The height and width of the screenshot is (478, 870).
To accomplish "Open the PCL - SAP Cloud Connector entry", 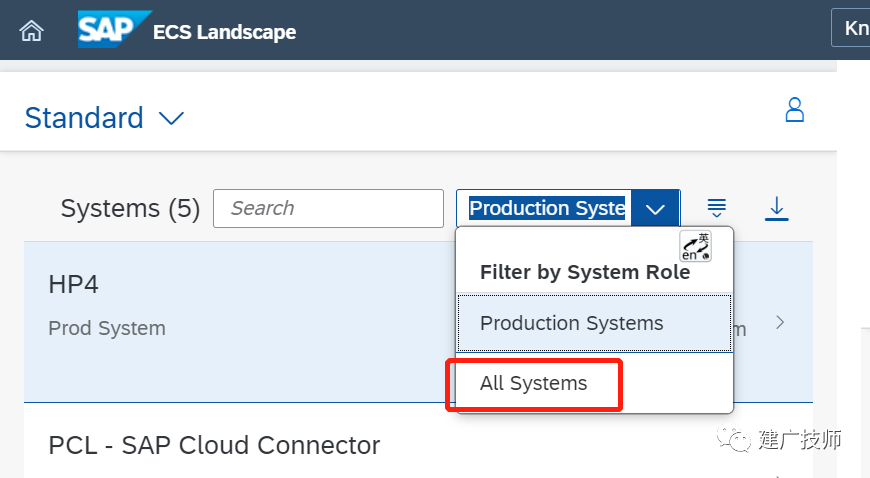I will pyautogui.click(x=214, y=445).
